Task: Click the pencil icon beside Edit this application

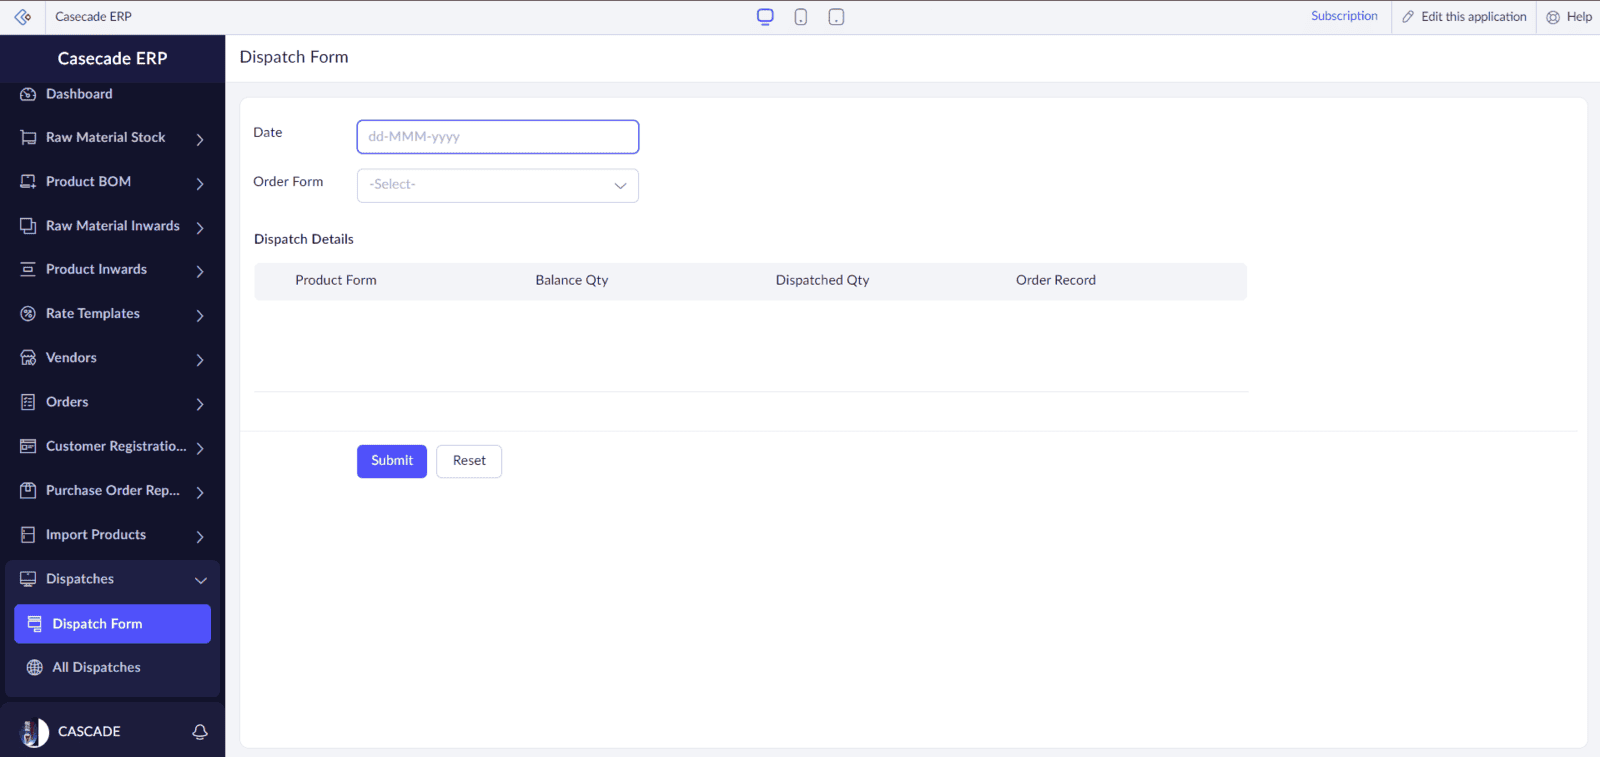Action: (x=1408, y=17)
